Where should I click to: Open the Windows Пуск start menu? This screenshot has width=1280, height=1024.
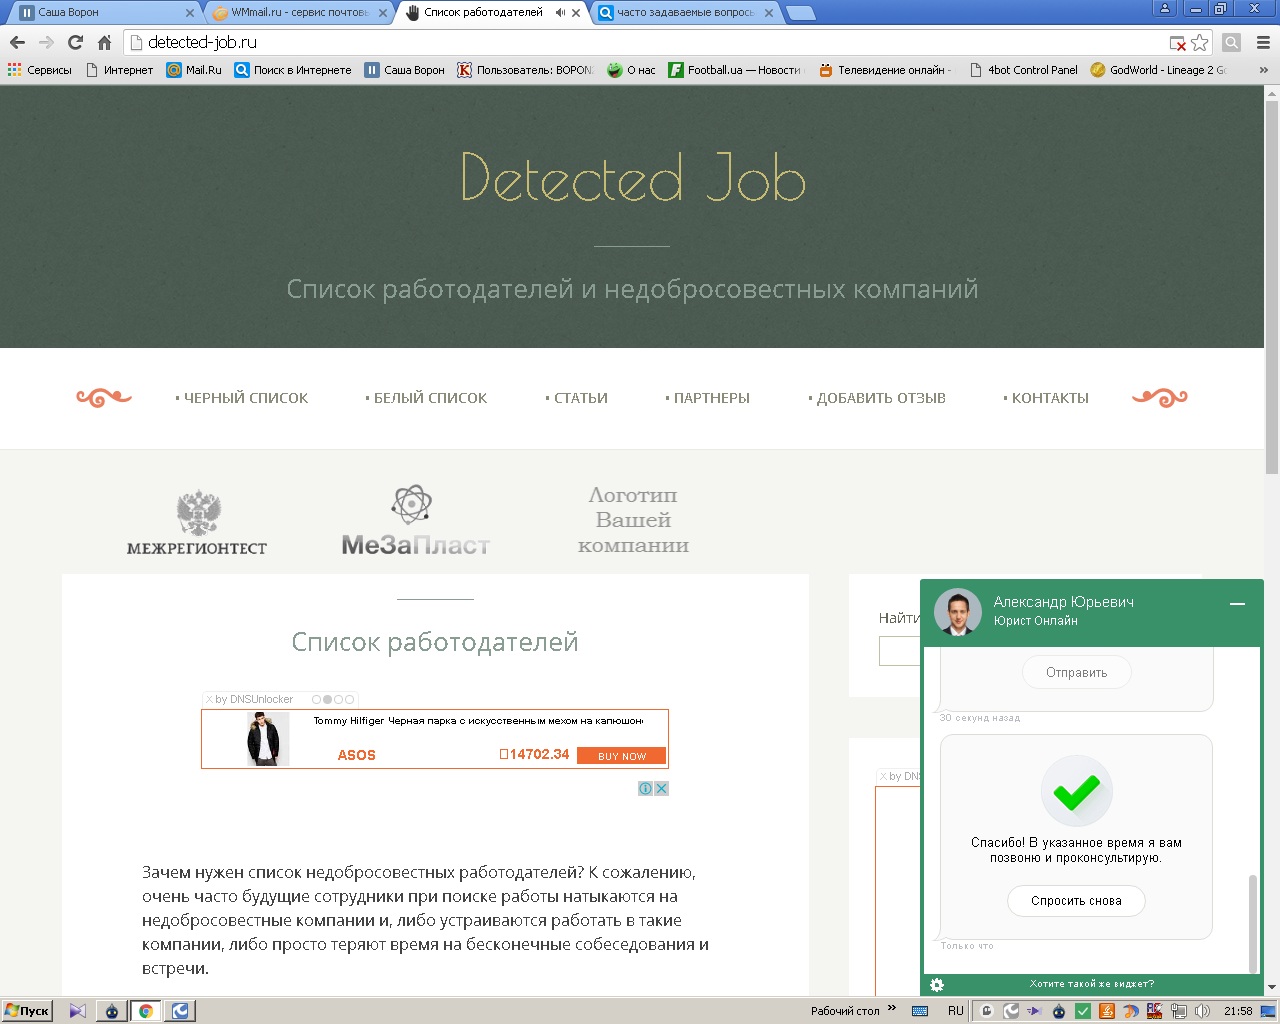(27, 1011)
